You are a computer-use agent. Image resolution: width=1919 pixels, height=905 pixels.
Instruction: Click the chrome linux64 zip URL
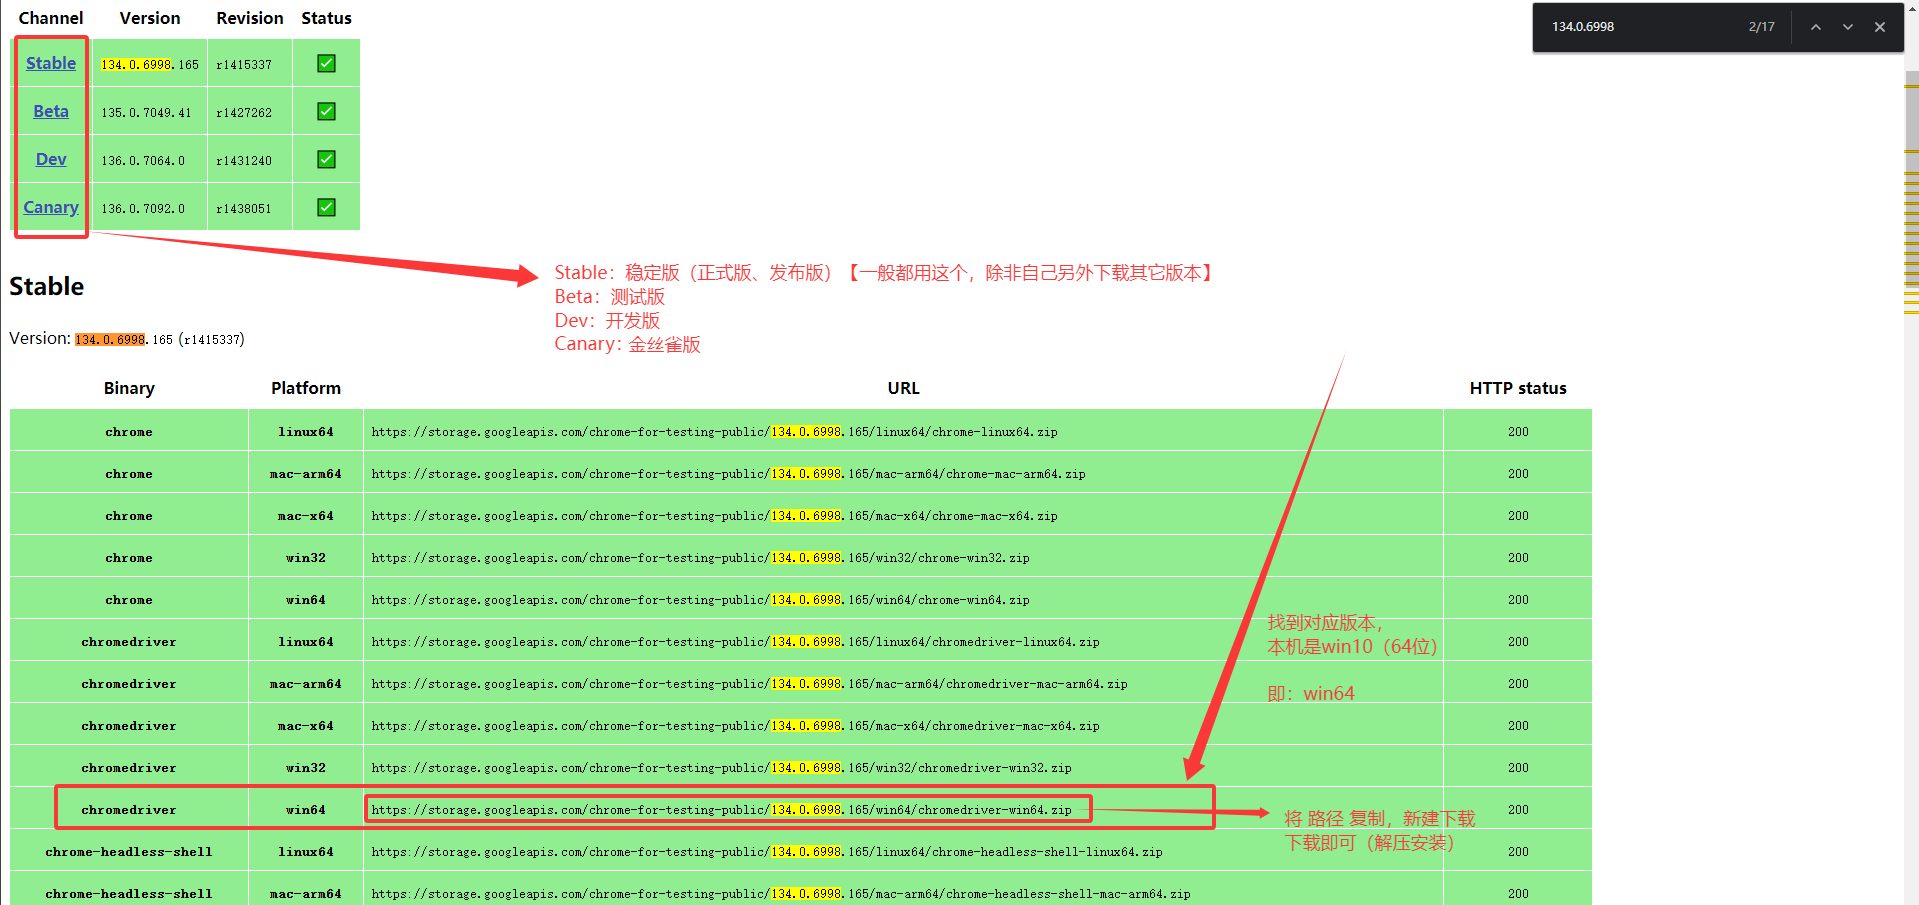(714, 432)
